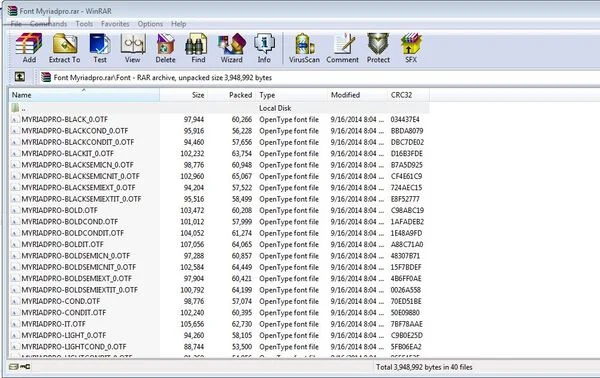The width and height of the screenshot is (600, 378).
Task: Click file icon of MYRIADPRO-BOLD.OTF
Action: [15, 210]
